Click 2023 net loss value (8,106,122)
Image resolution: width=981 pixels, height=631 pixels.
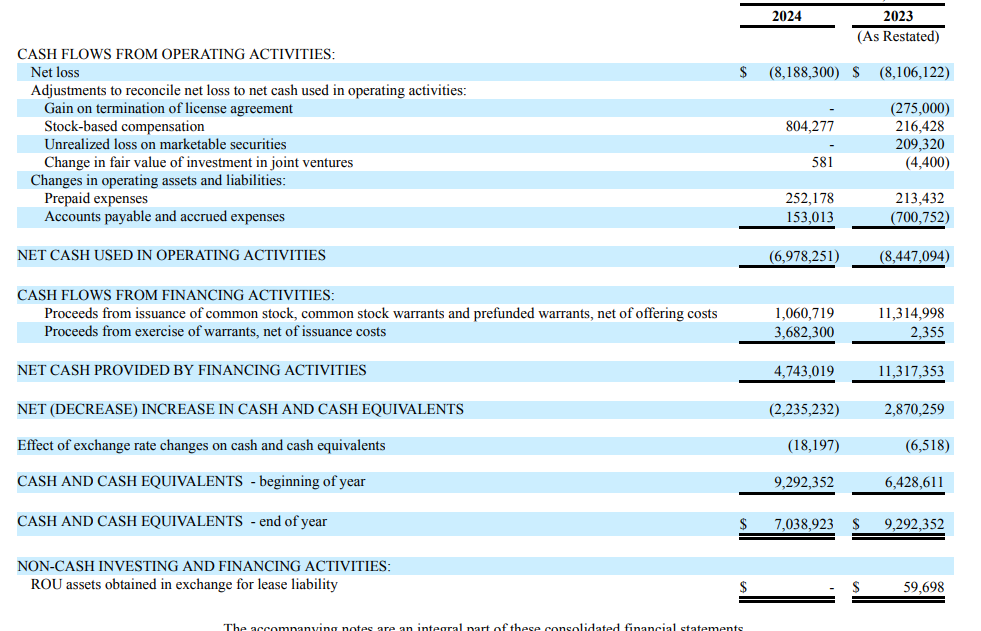[914, 73]
